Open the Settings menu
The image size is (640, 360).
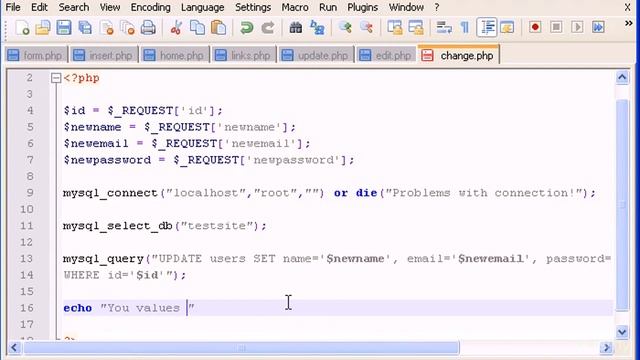253,7
